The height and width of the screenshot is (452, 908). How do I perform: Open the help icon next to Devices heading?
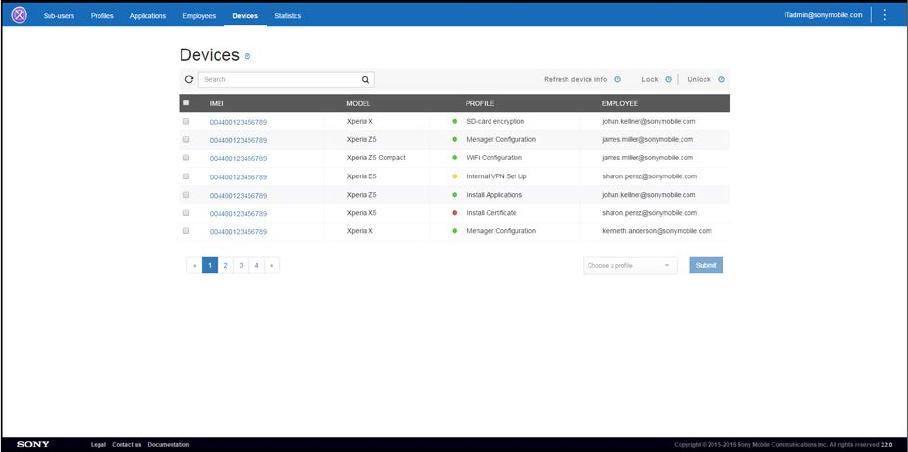247,56
